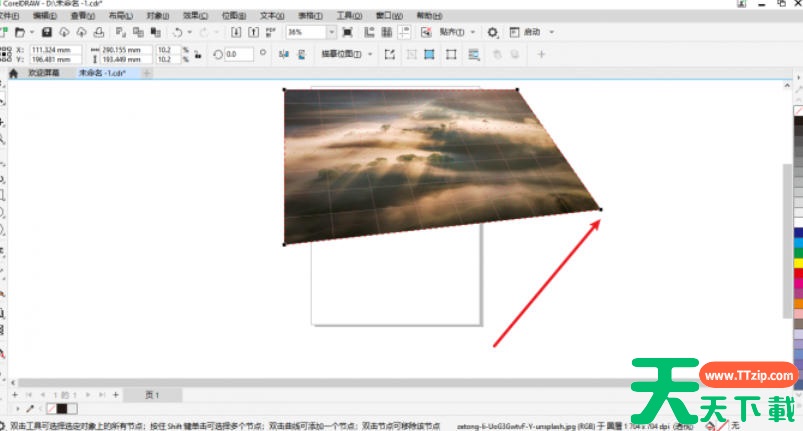The width and height of the screenshot is (803, 431).
Task: Click the plus icon on the property bar
Action: click(542, 54)
